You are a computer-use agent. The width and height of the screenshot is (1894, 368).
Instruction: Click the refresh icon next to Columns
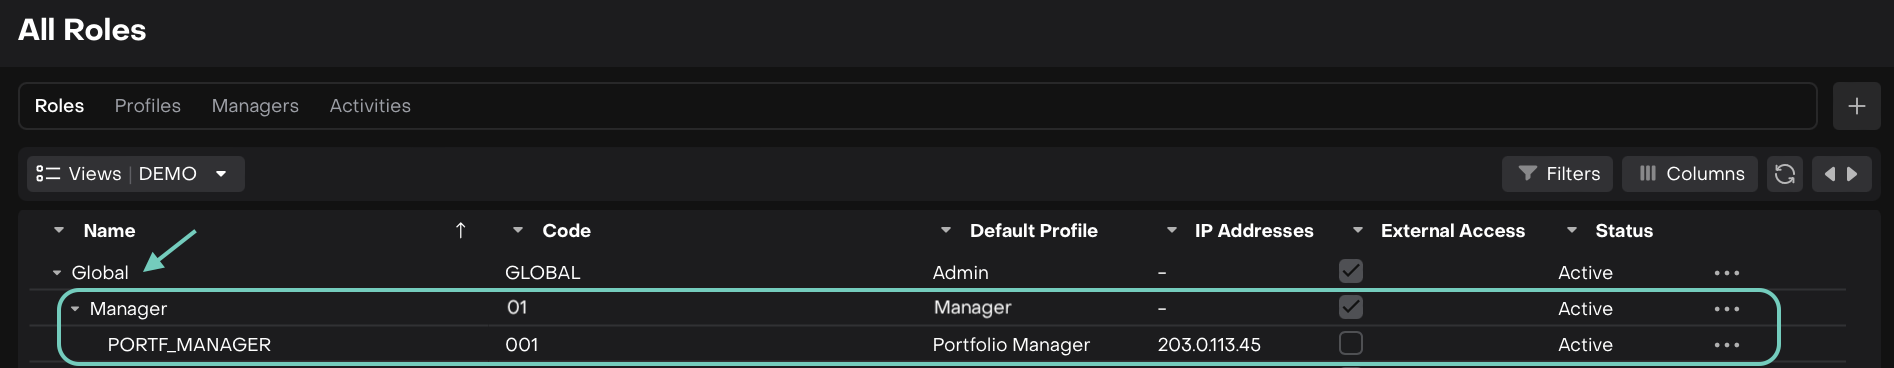[x=1784, y=174]
